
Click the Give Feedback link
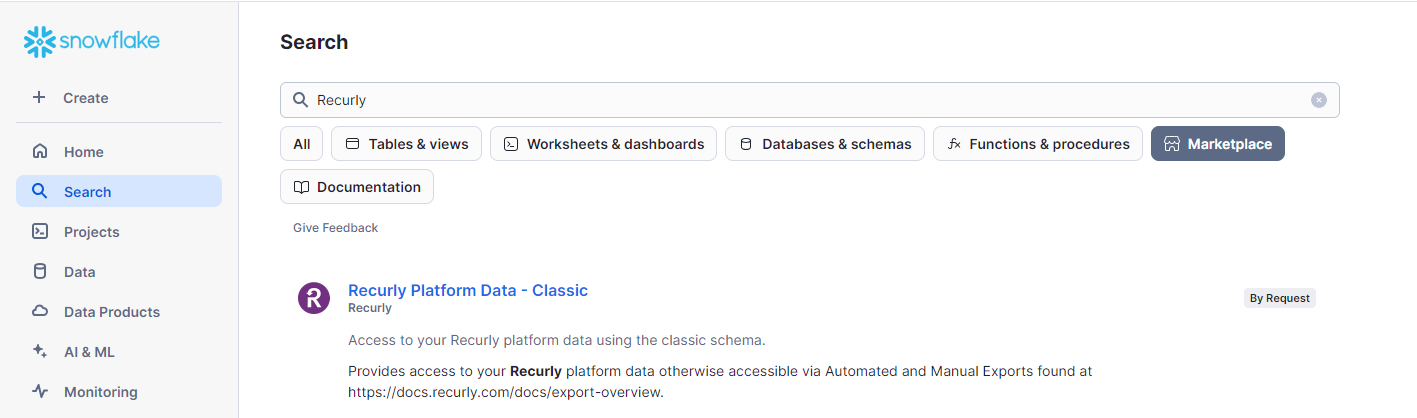coord(335,228)
